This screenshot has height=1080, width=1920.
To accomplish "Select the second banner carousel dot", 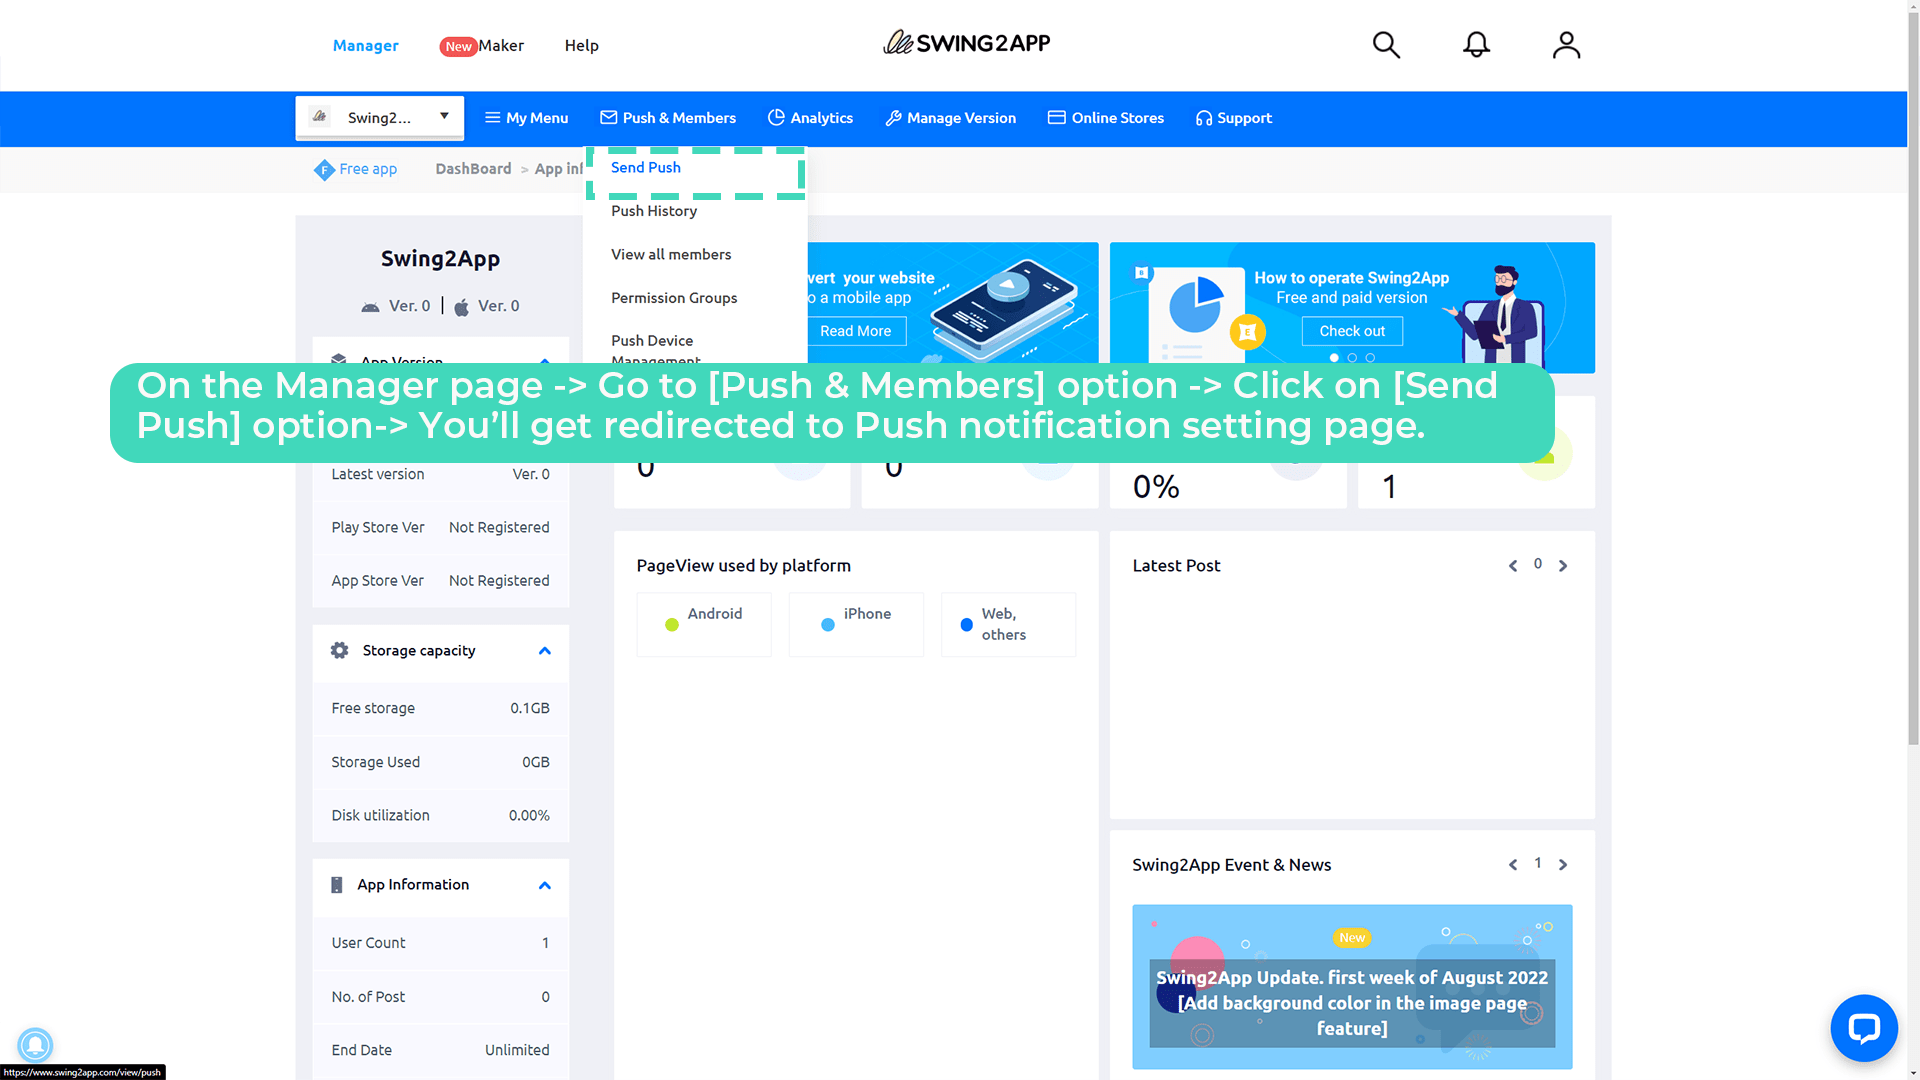I will (x=1352, y=358).
